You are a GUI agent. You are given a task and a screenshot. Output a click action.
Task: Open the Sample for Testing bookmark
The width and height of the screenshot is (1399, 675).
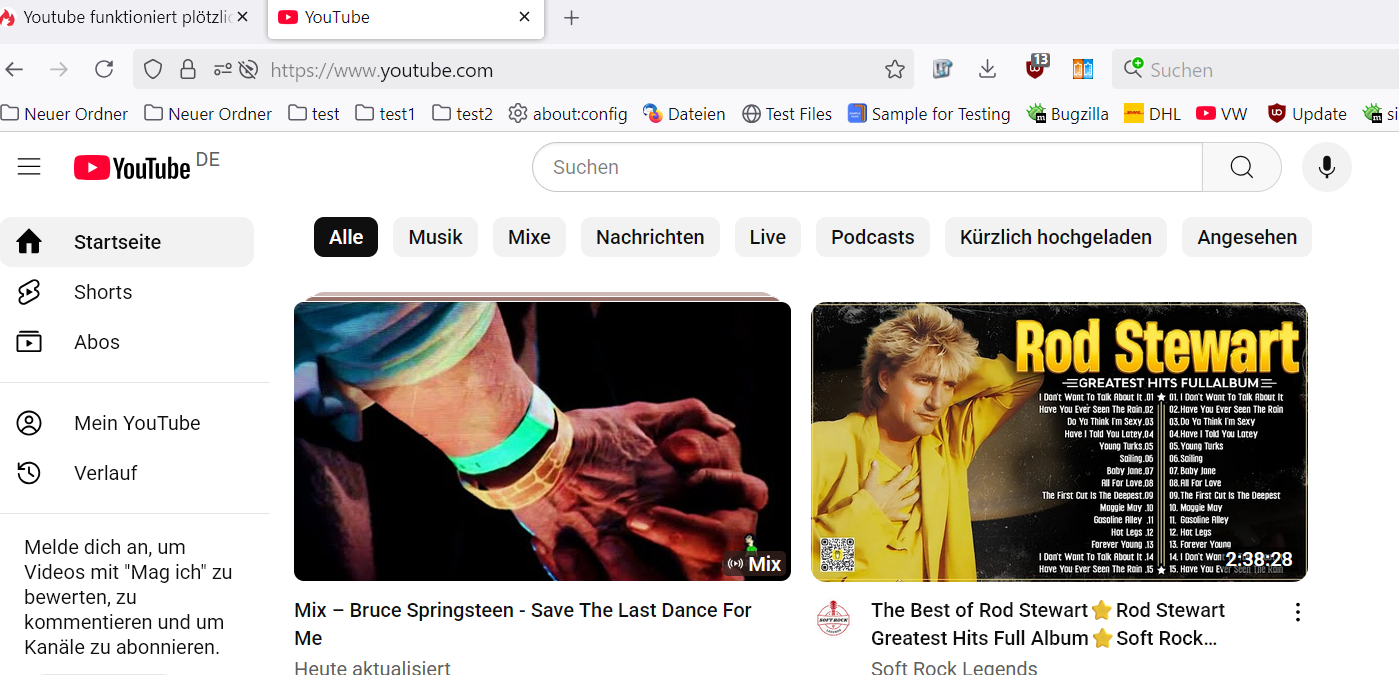[x=929, y=114]
